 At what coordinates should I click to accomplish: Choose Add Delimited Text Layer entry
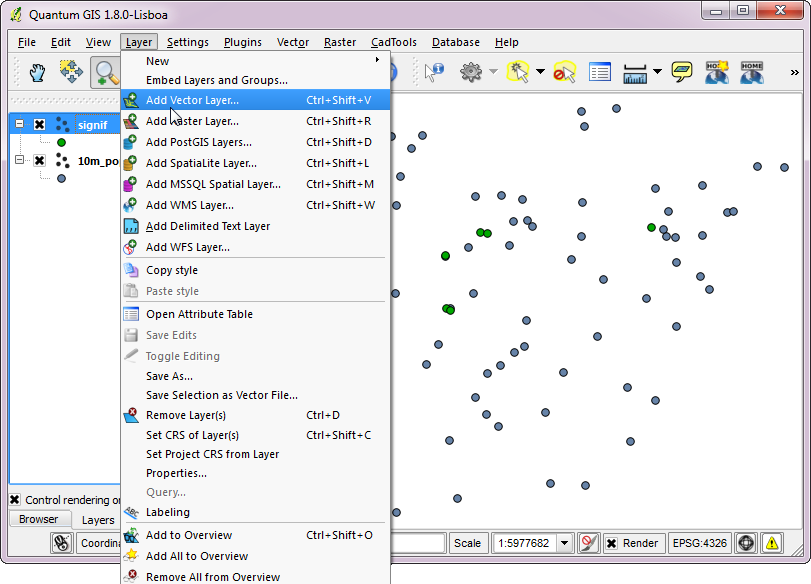pos(256,226)
